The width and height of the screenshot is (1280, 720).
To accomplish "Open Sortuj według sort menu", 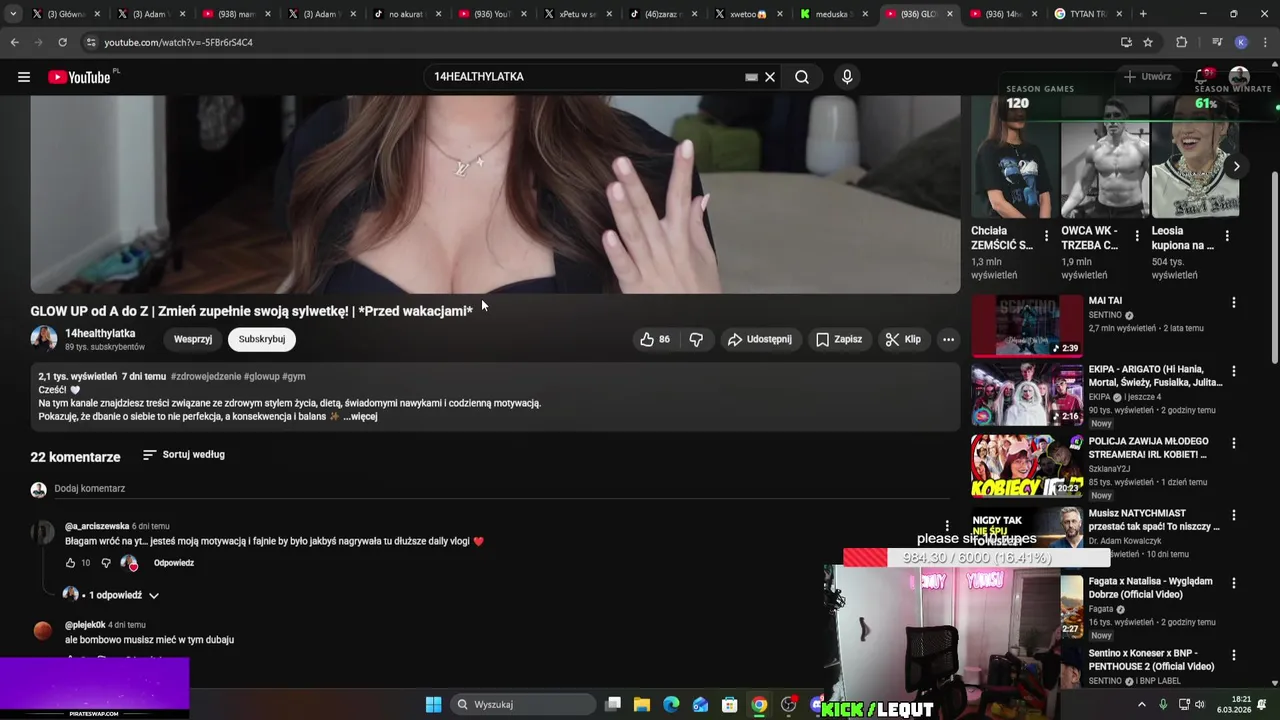I will coord(184,455).
